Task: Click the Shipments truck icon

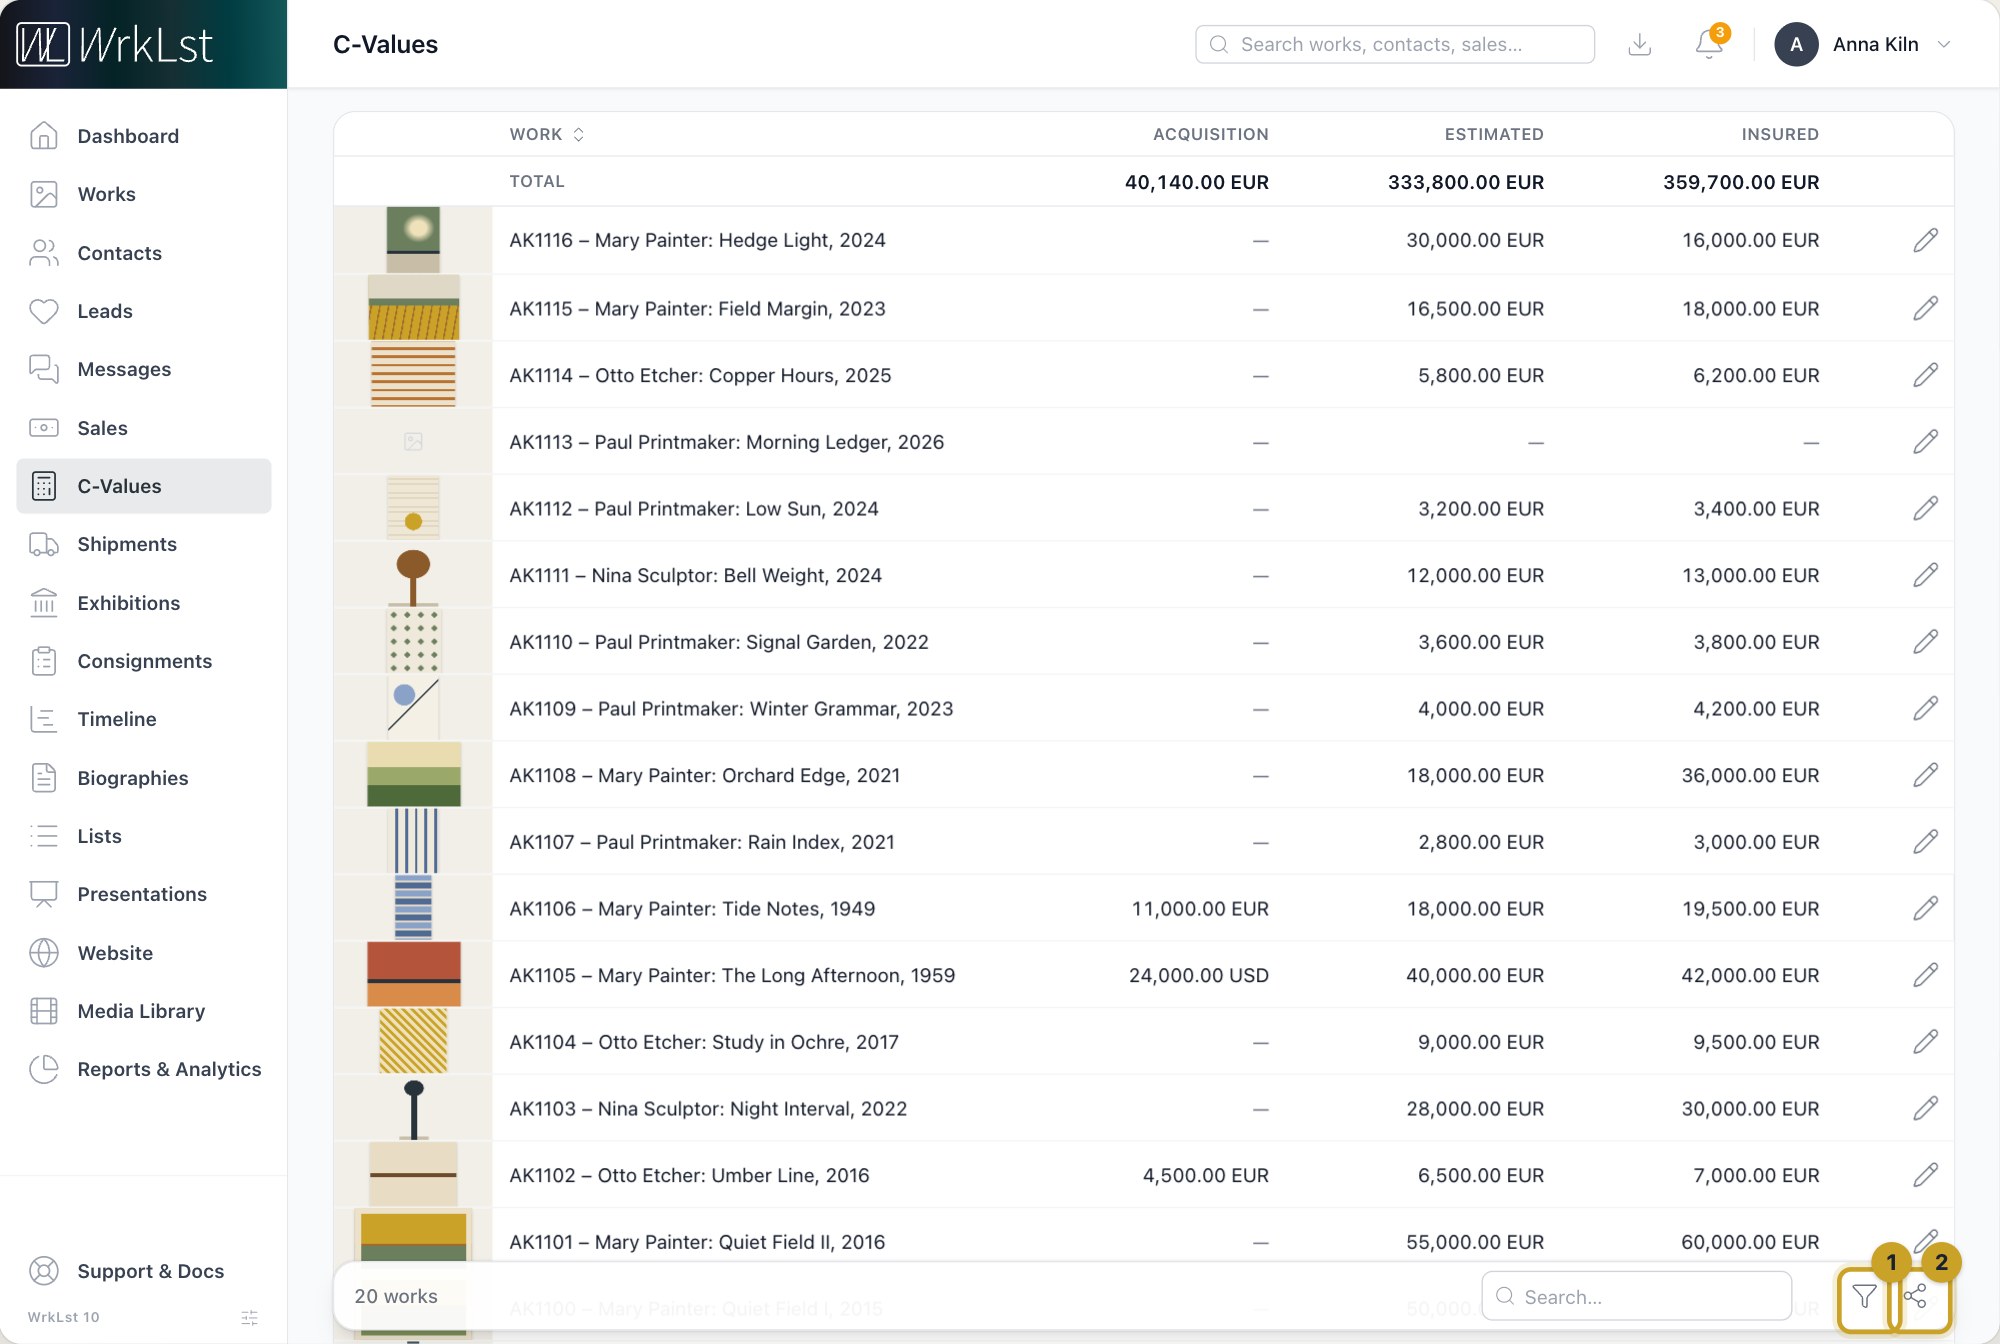Action: pyautogui.click(x=44, y=544)
